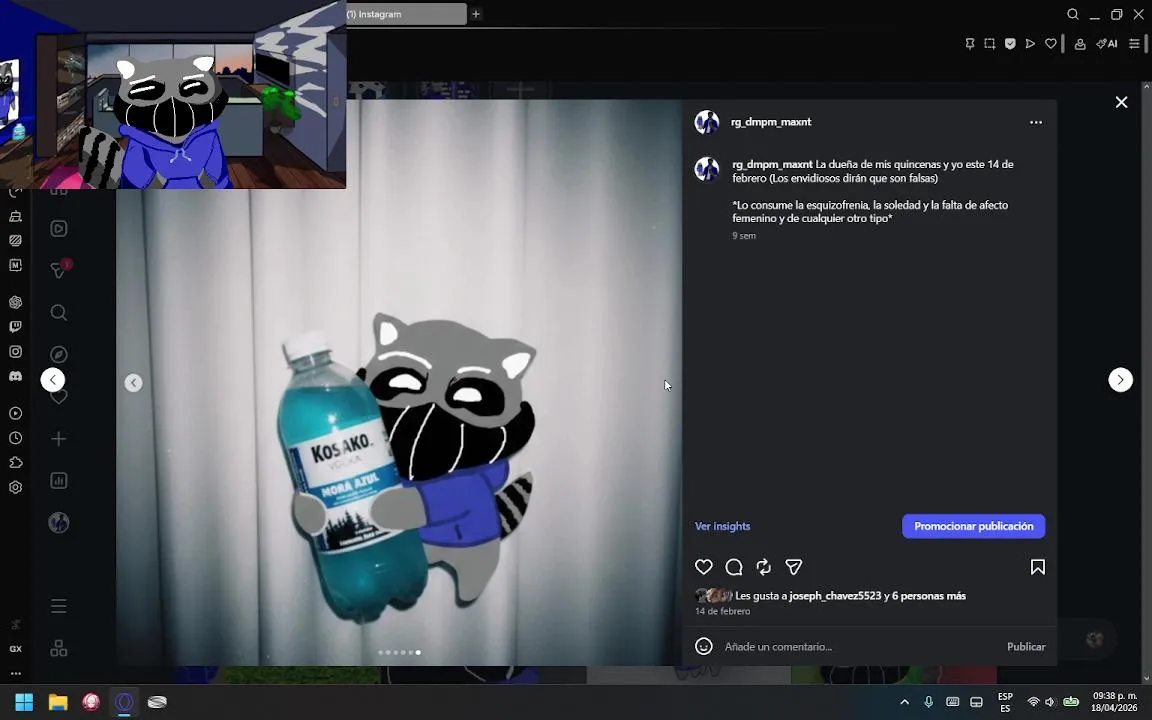This screenshot has height=720, width=1152.
Task: Open Easy Setup sliders icon
Action: click(x=1134, y=44)
